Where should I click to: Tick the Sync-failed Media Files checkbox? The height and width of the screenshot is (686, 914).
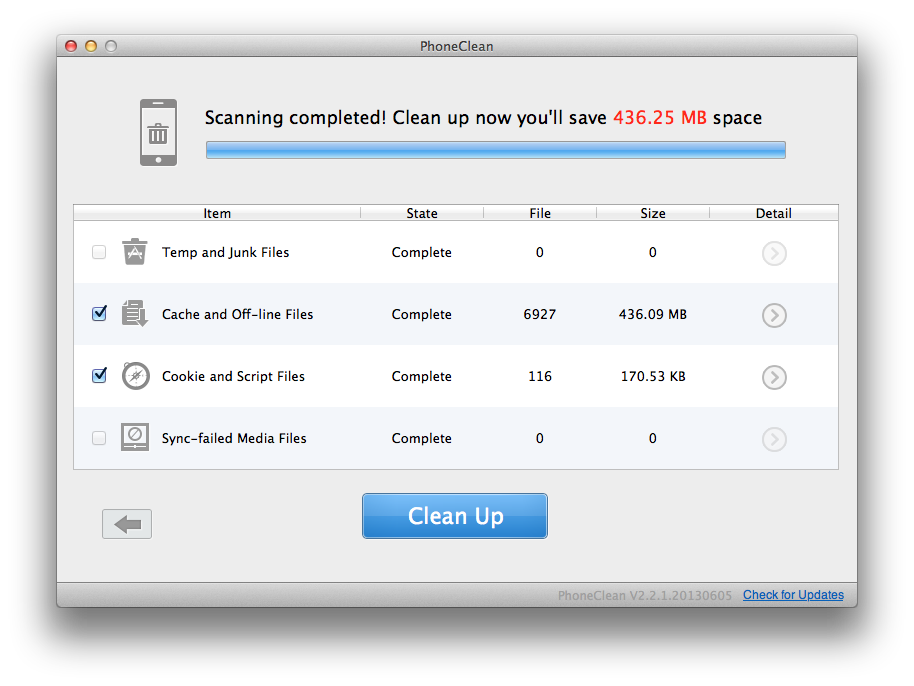[99, 438]
